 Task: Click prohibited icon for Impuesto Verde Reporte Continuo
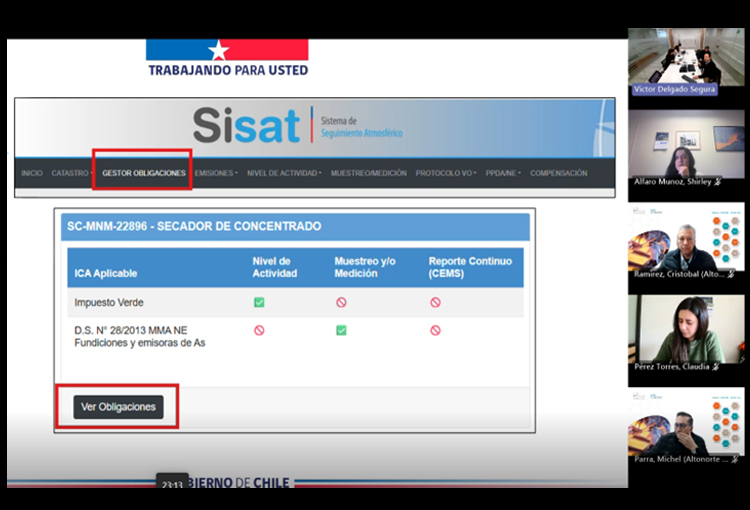pos(435,302)
